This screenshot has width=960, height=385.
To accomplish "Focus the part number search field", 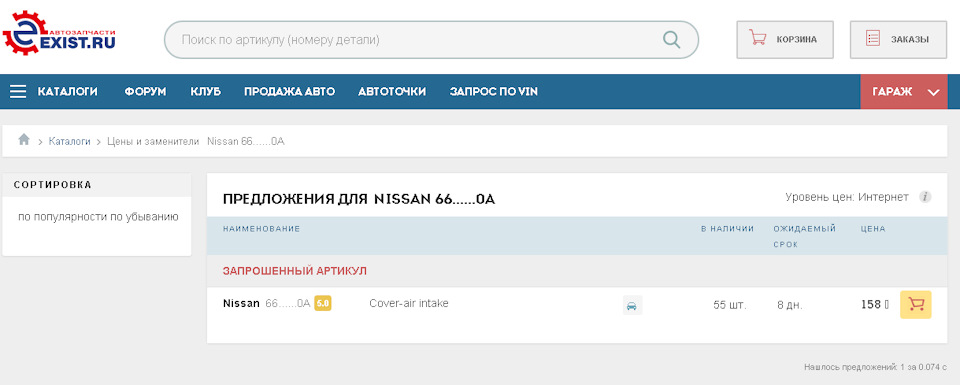I will click(x=431, y=40).
